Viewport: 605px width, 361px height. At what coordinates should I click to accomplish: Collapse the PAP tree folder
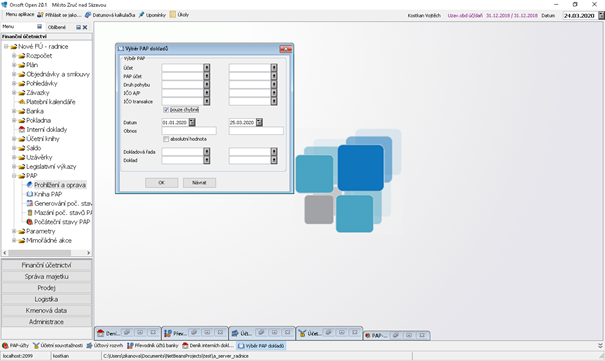click(x=14, y=175)
